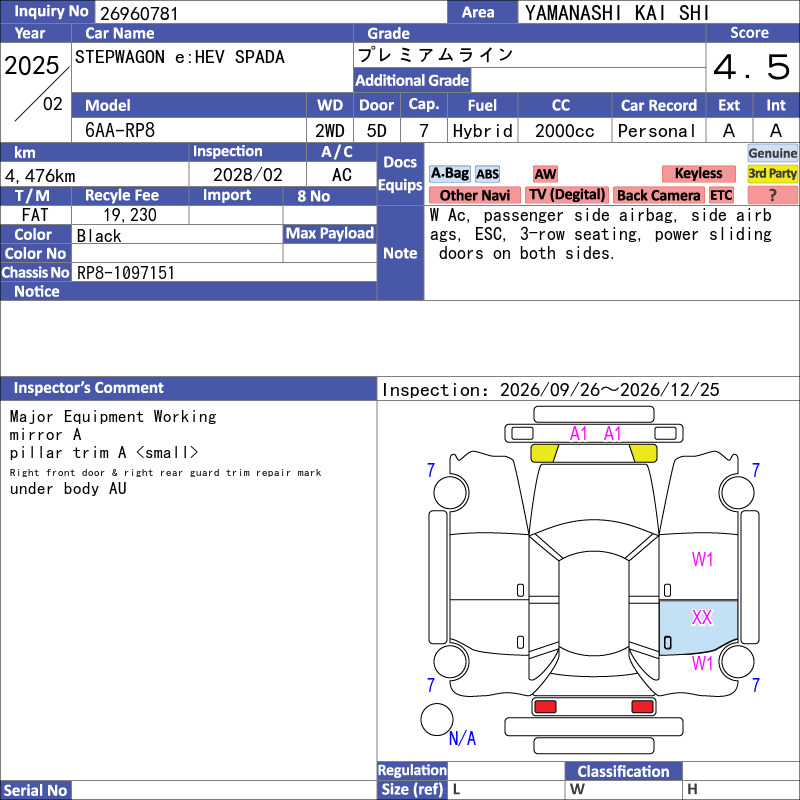Click the A-Bag equipment badge
800x800 pixels.
pyautogui.click(x=449, y=174)
